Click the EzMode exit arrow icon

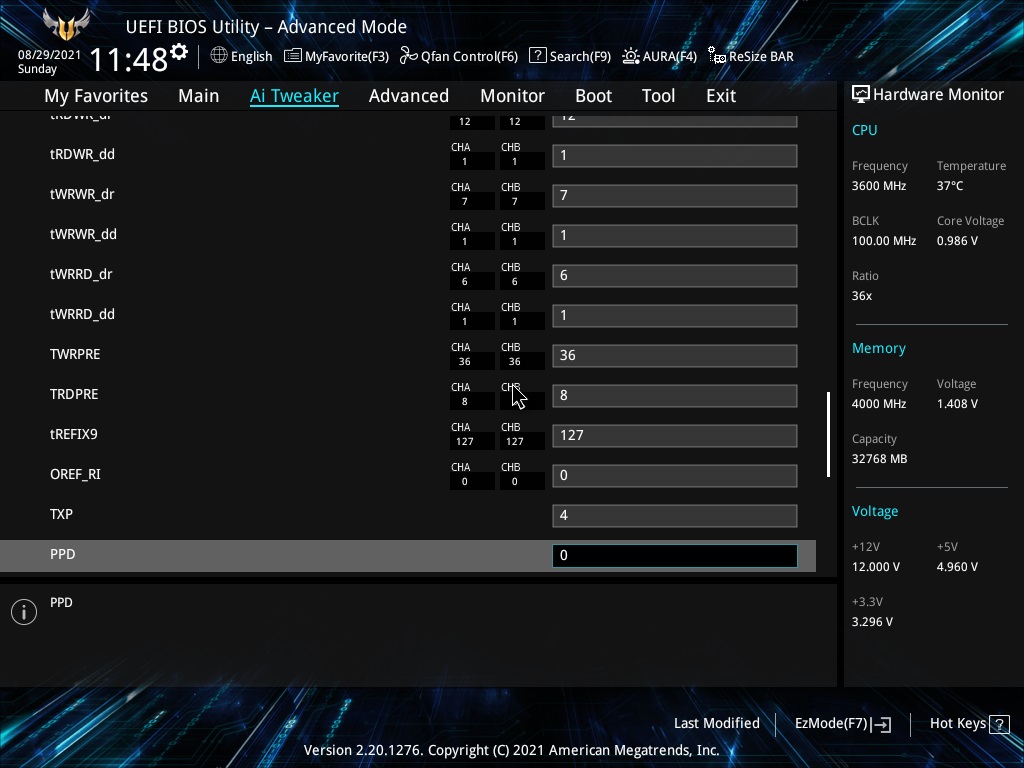pos(881,724)
